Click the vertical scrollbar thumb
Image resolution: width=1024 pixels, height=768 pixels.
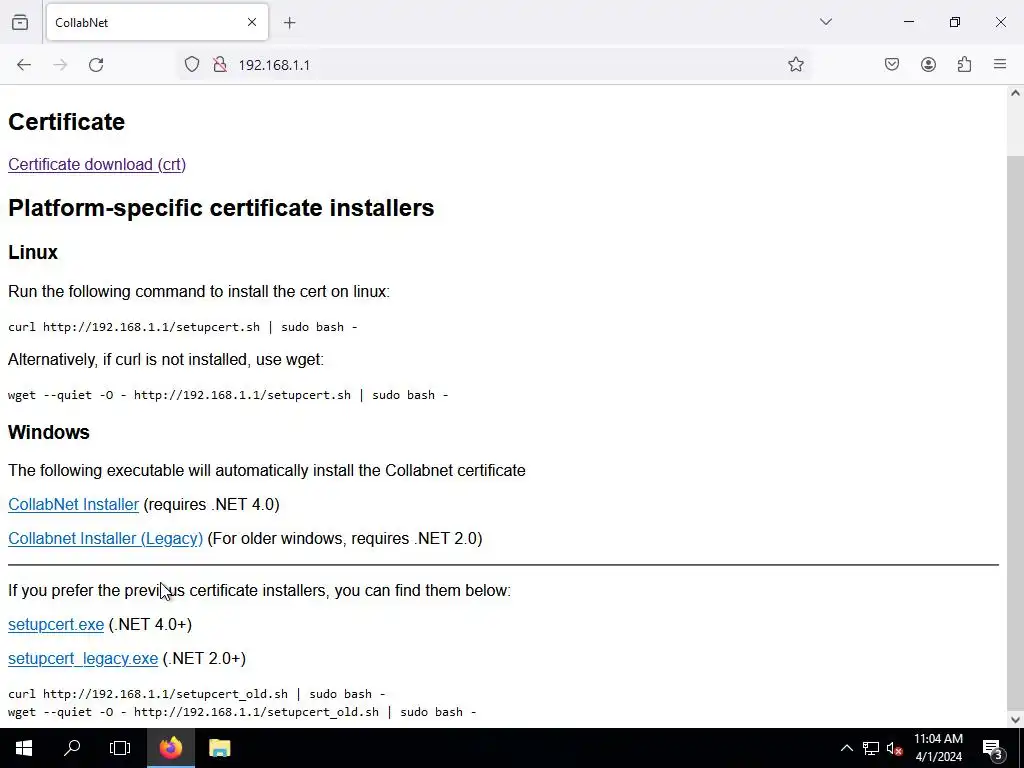tap(1015, 431)
